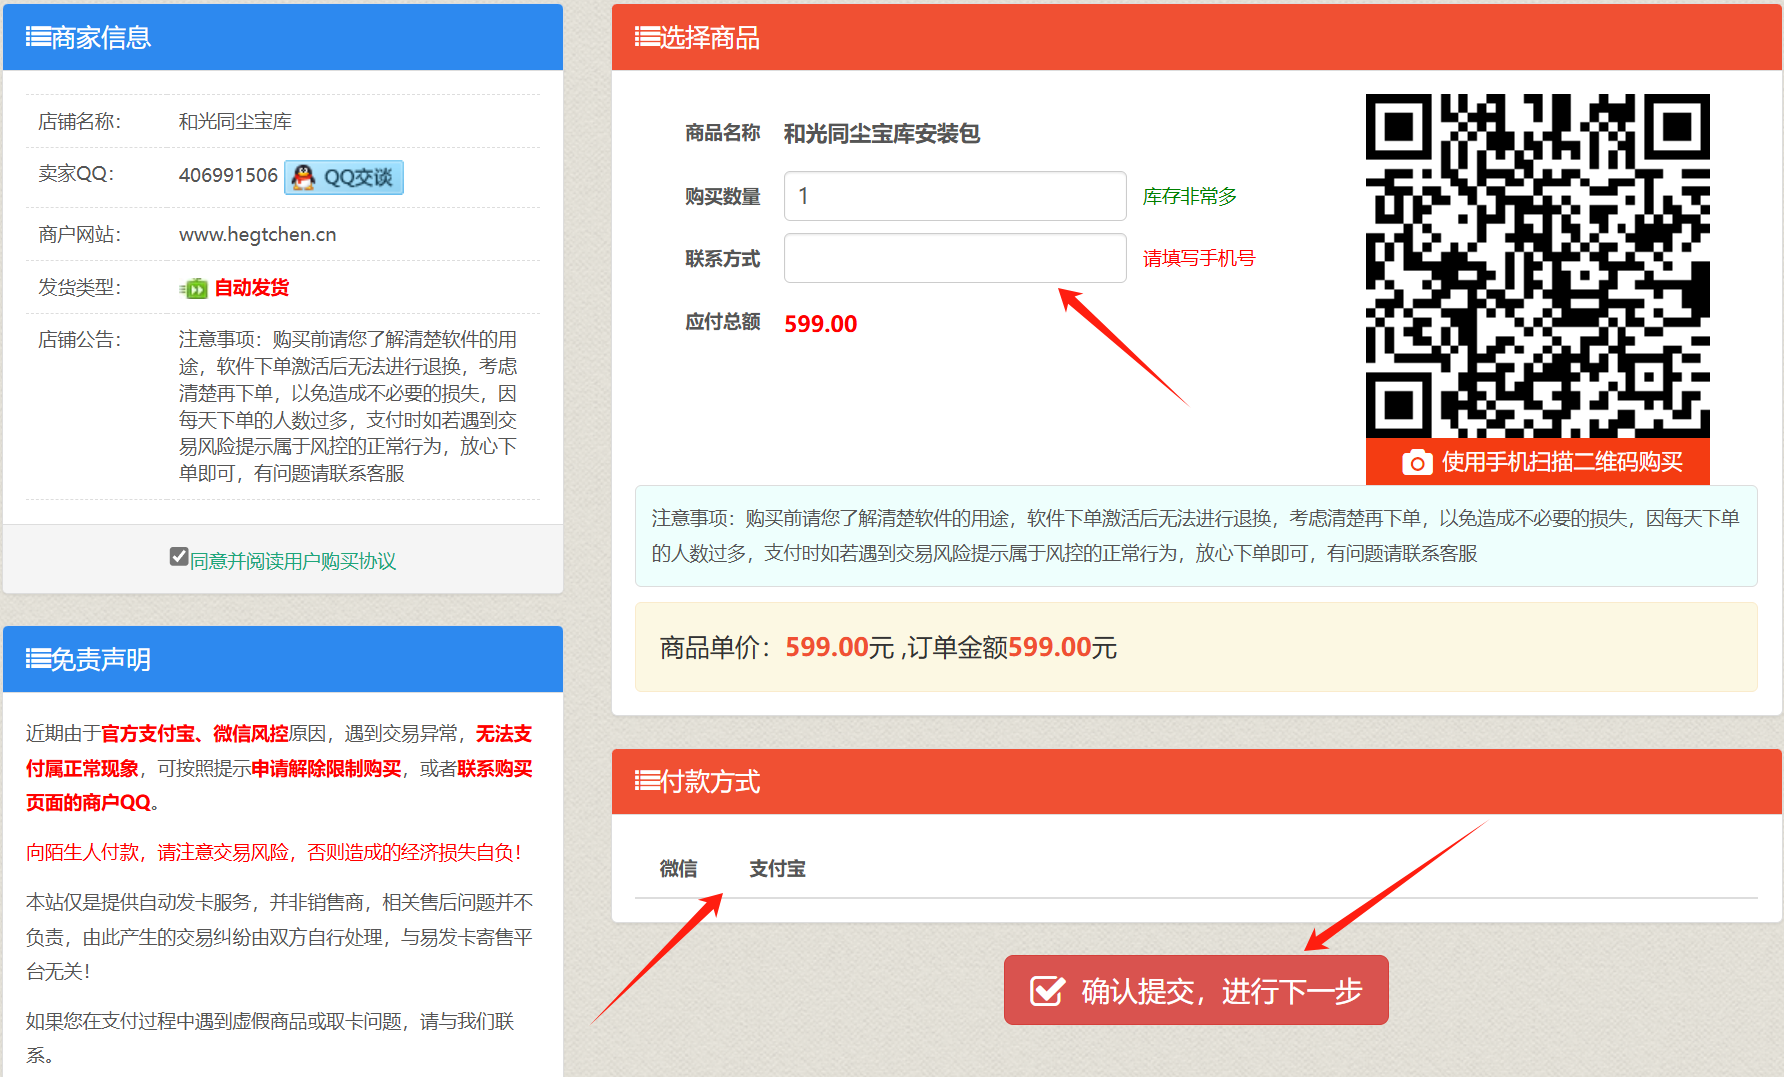Click the 联系方式 contact input field
The image size is (1784, 1077).
(x=954, y=258)
